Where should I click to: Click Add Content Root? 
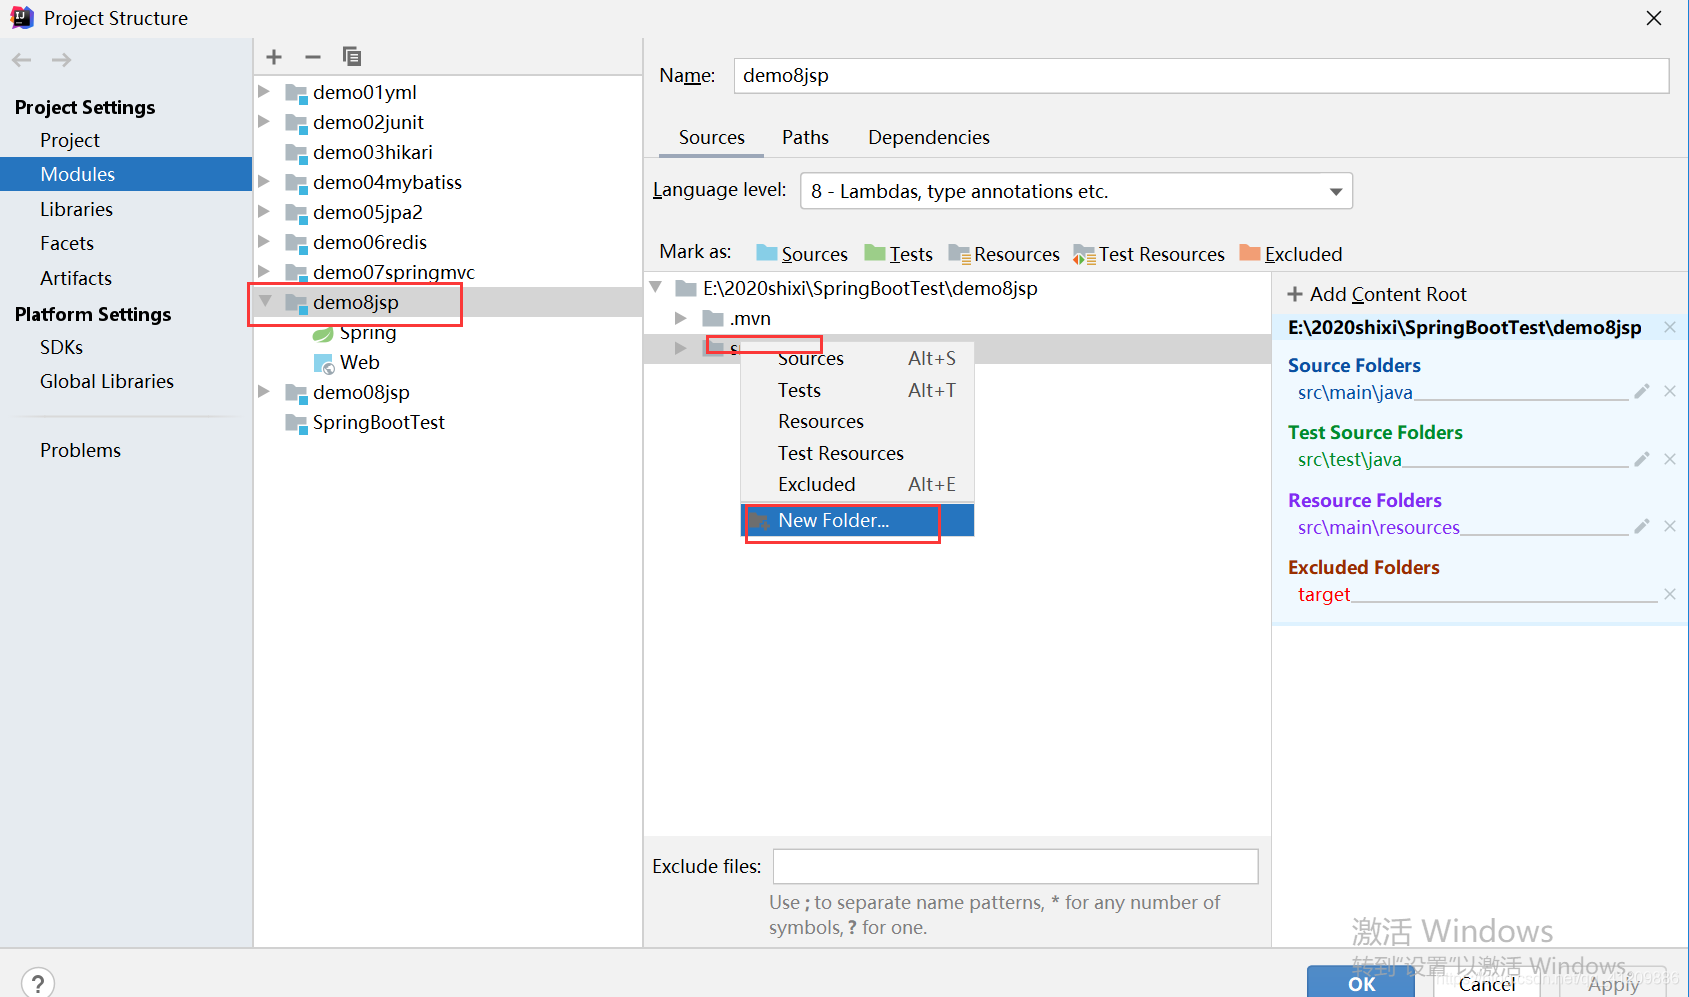[1377, 294]
